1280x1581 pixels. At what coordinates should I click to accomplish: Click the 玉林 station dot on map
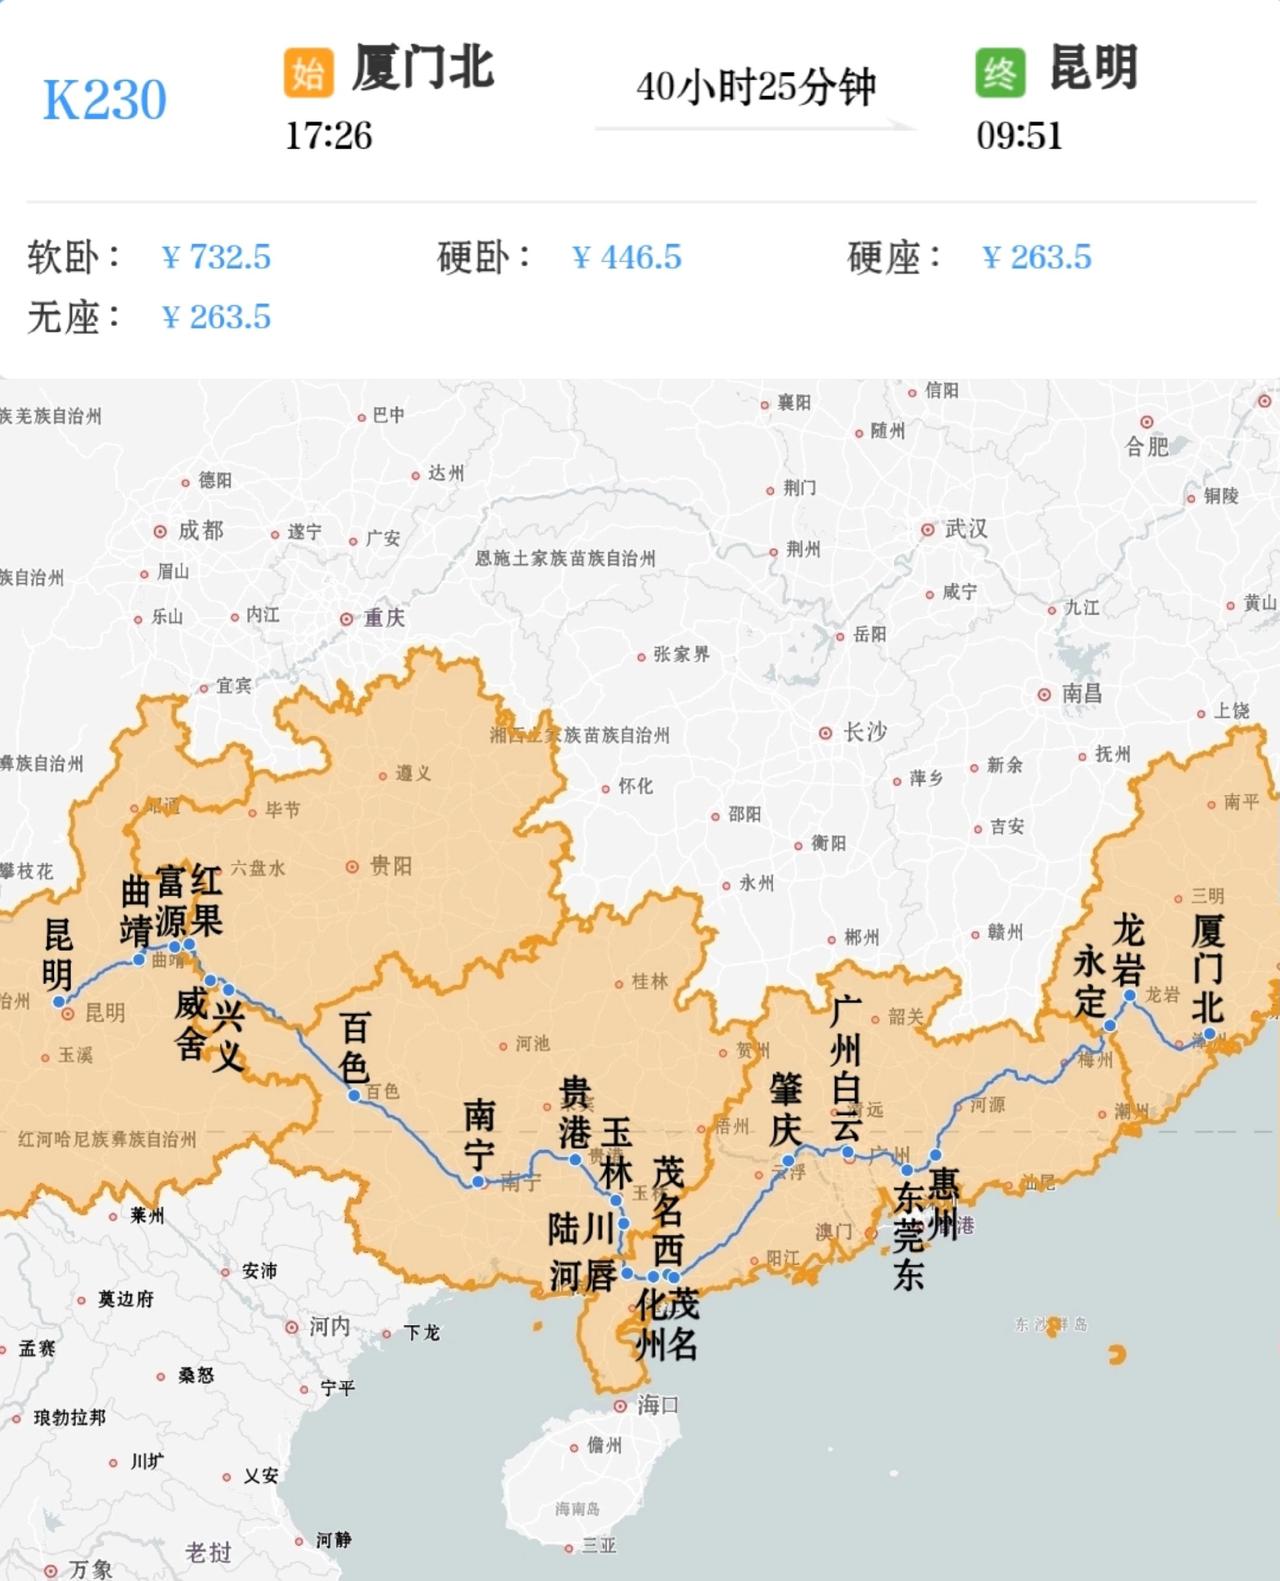pos(616,1199)
